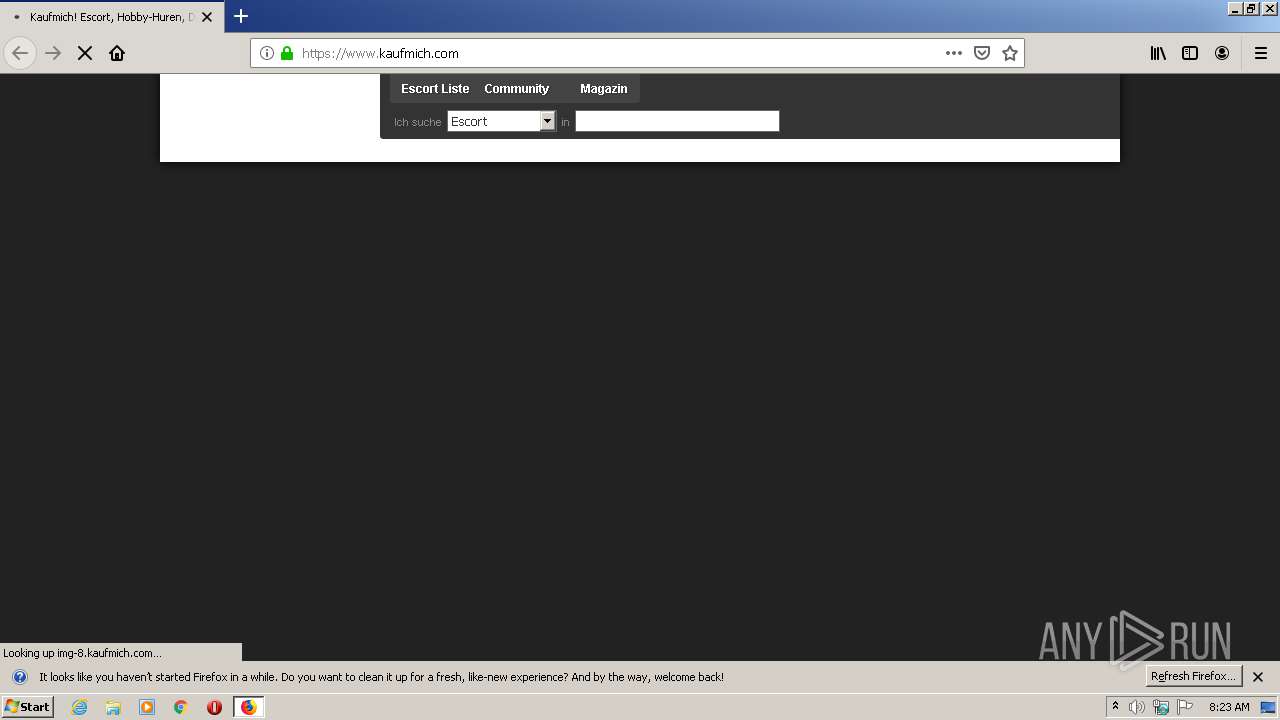
Task: Click the Show Desktop button
Action: [x=1268, y=707]
